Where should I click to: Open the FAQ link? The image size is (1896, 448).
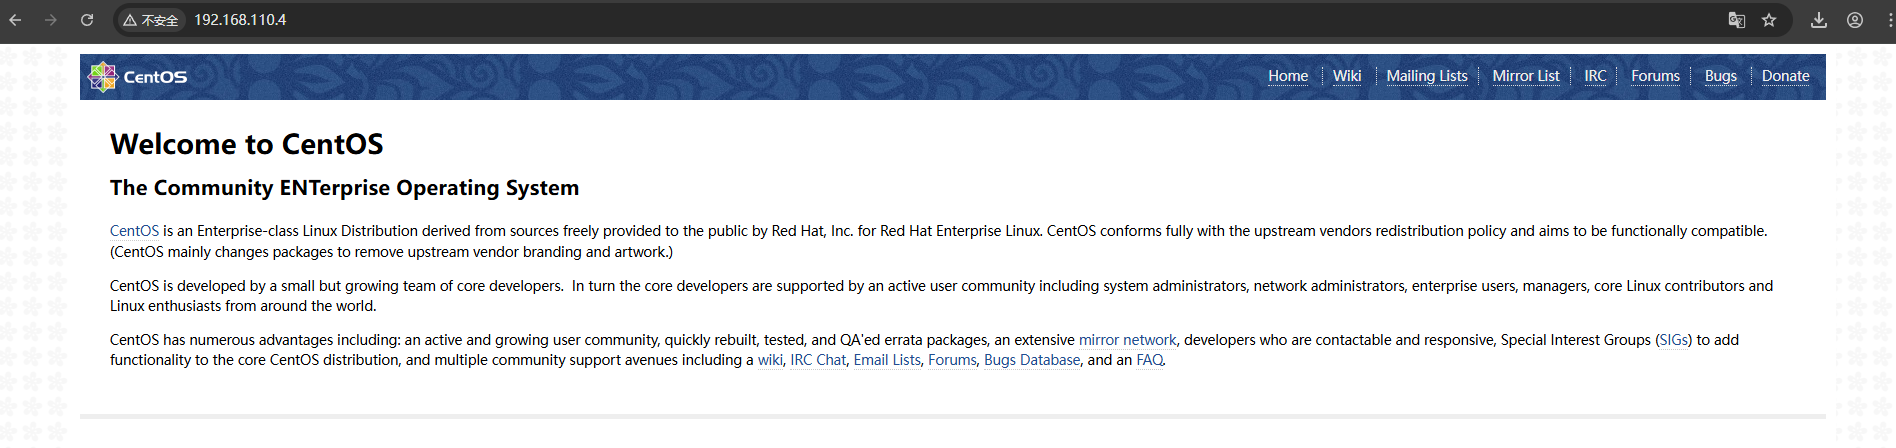point(1150,360)
